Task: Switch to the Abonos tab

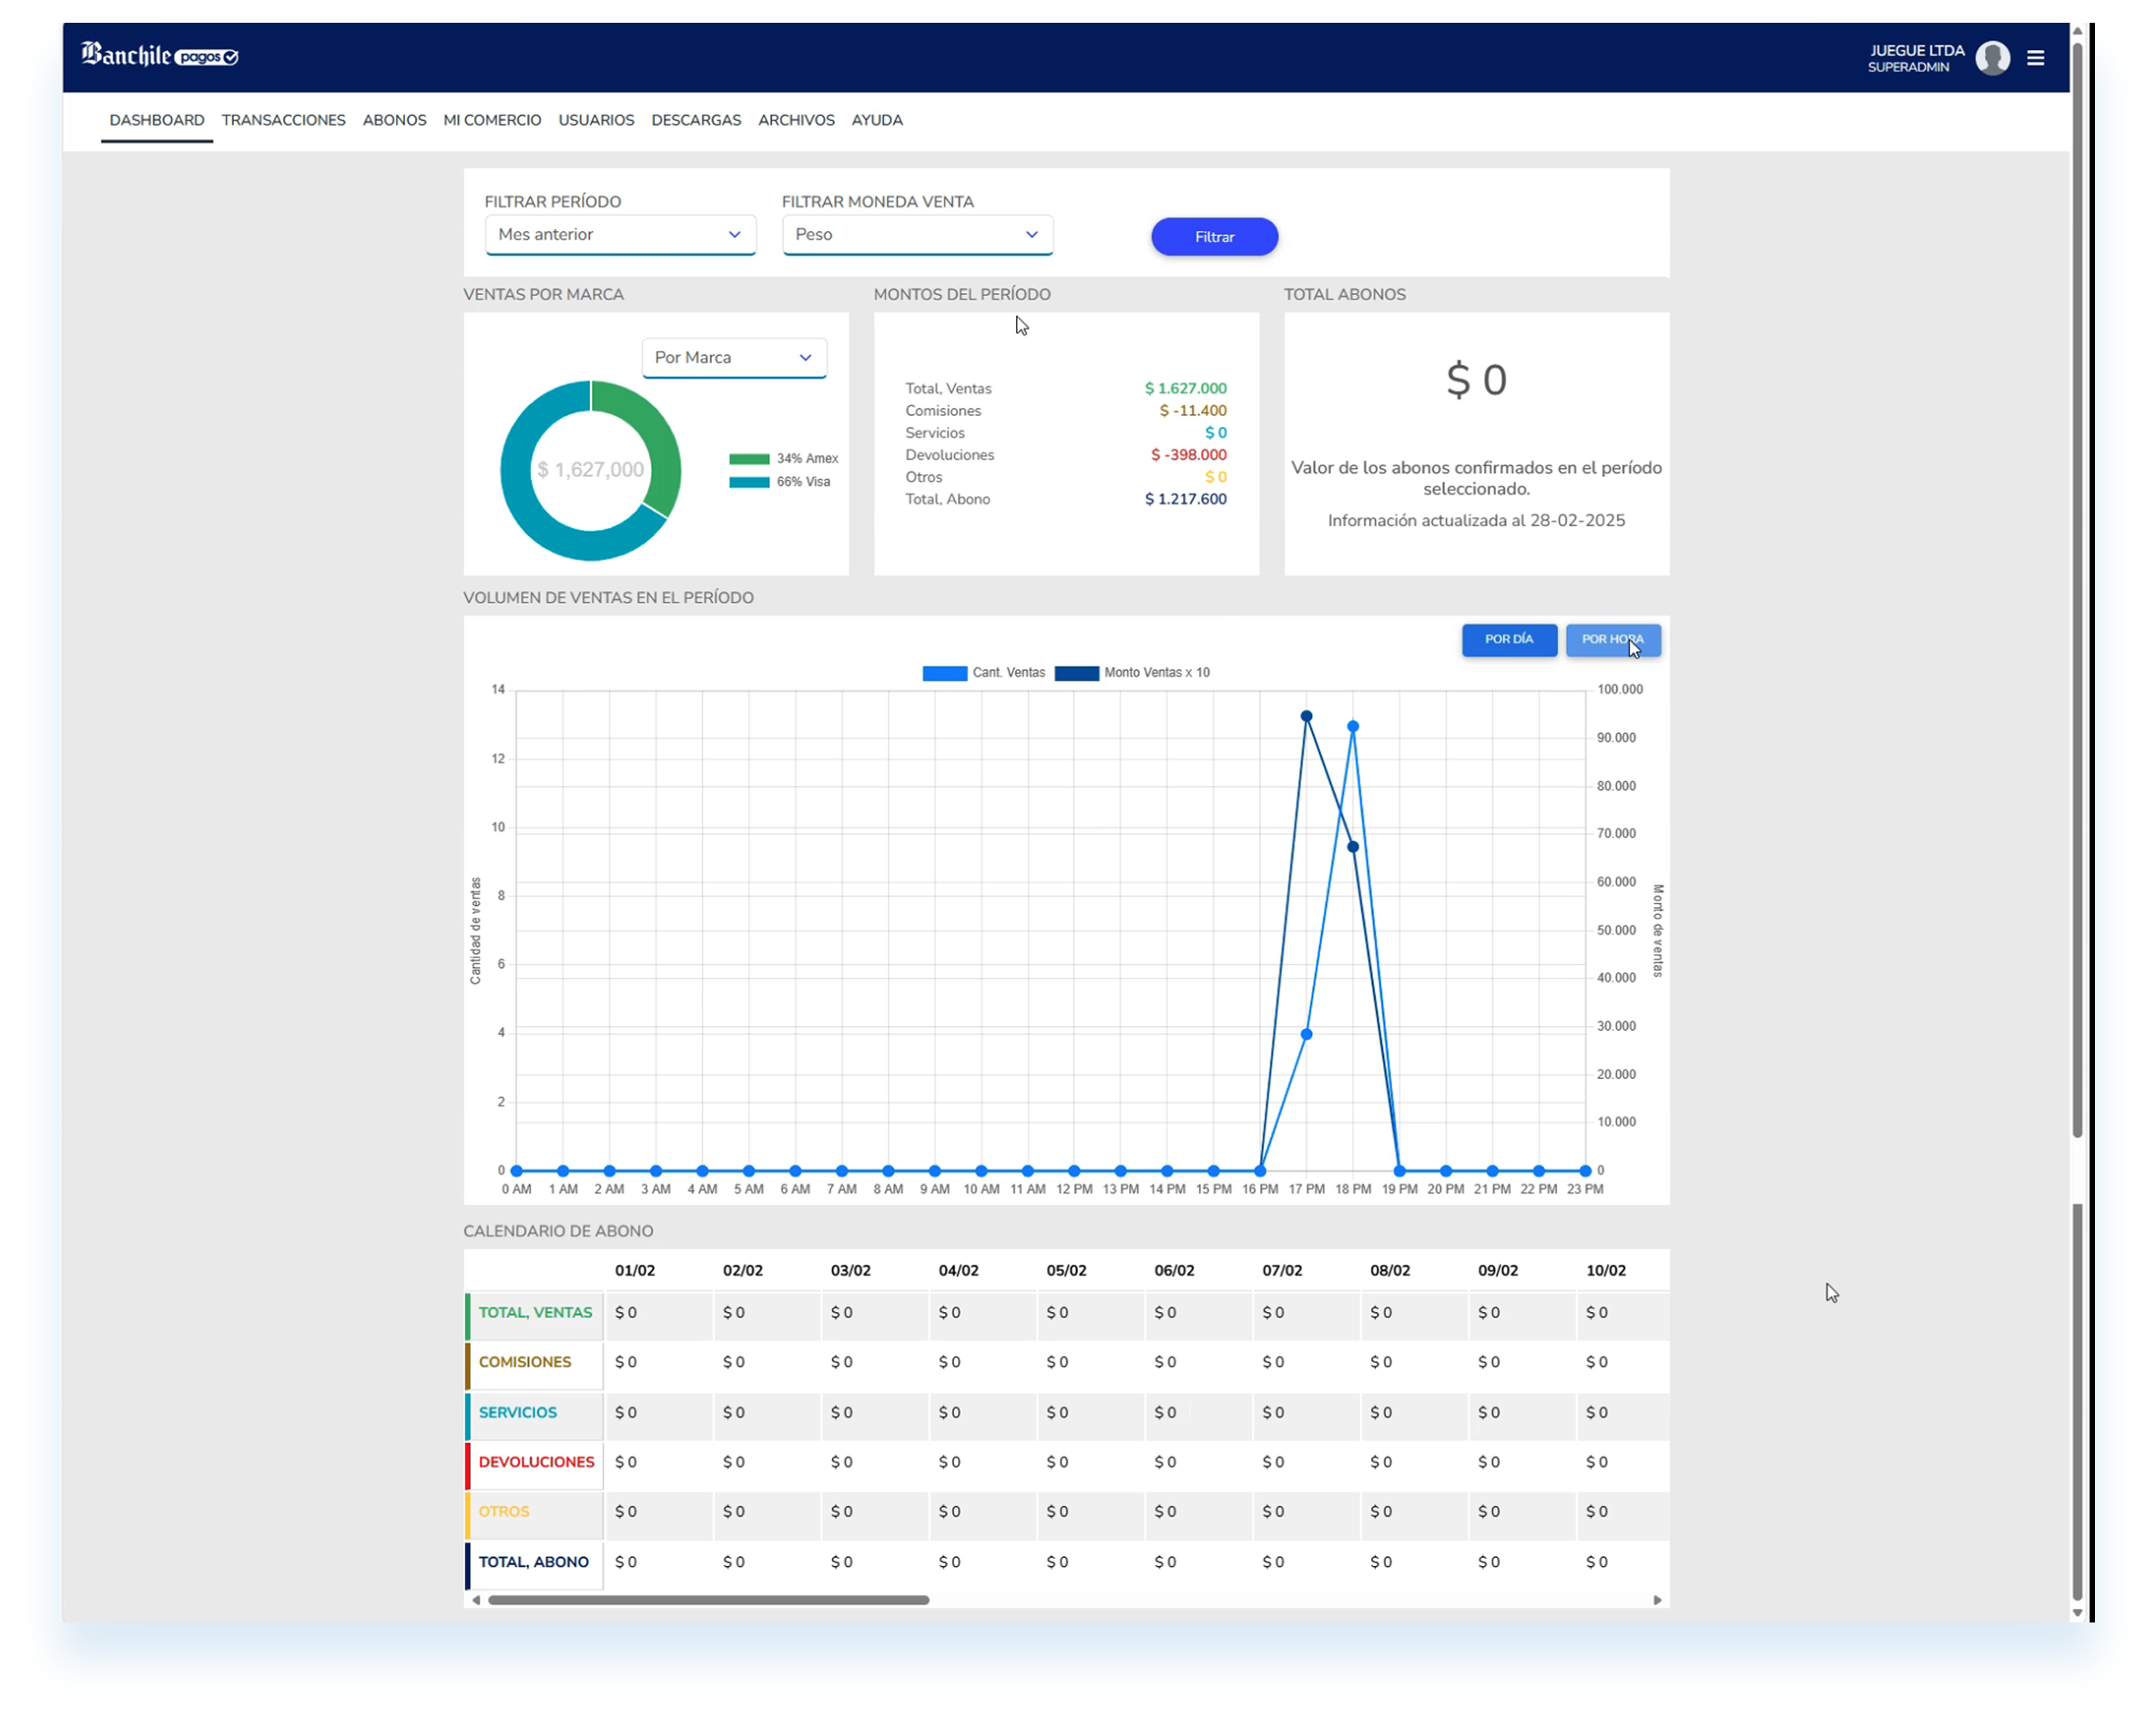Action: pyautogui.click(x=394, y=120)
